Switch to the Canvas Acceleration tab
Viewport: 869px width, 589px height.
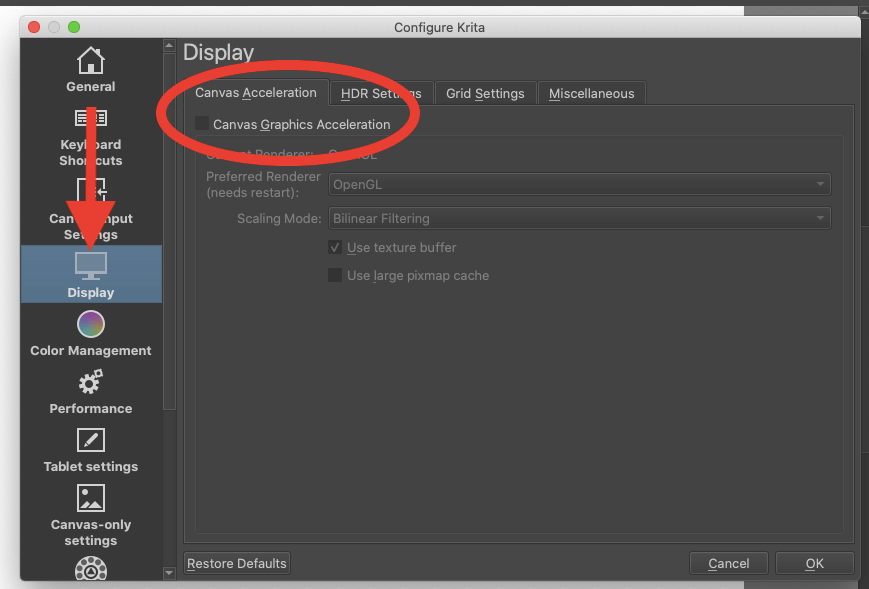pos(256,93)
